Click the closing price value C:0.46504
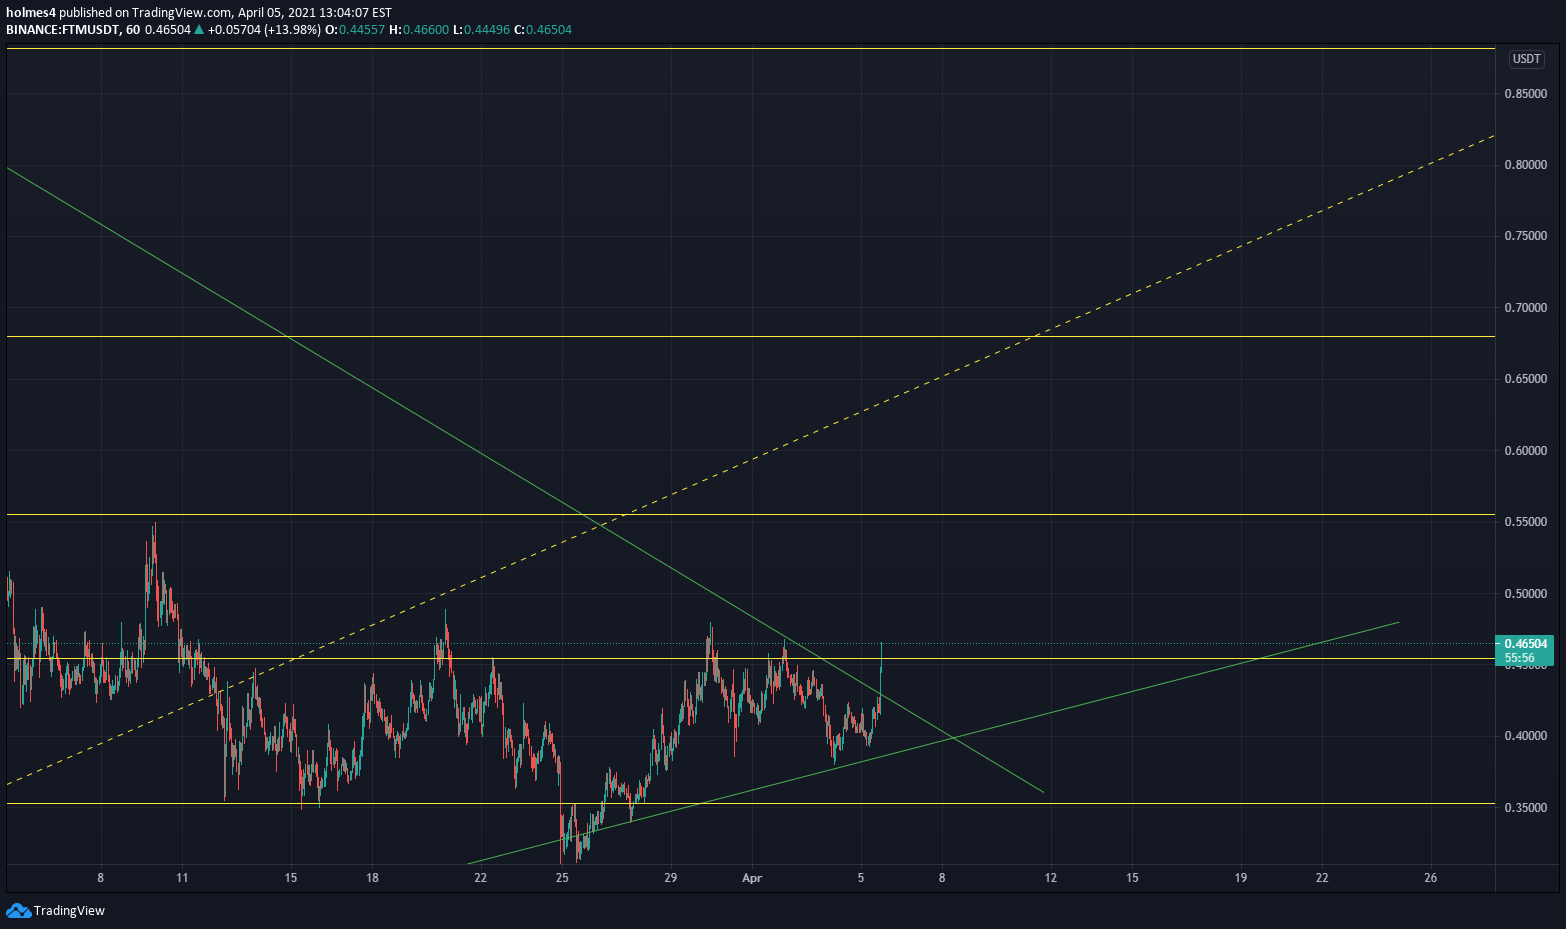This screenshot has height=929, width=1566. [x=543, y=30]
